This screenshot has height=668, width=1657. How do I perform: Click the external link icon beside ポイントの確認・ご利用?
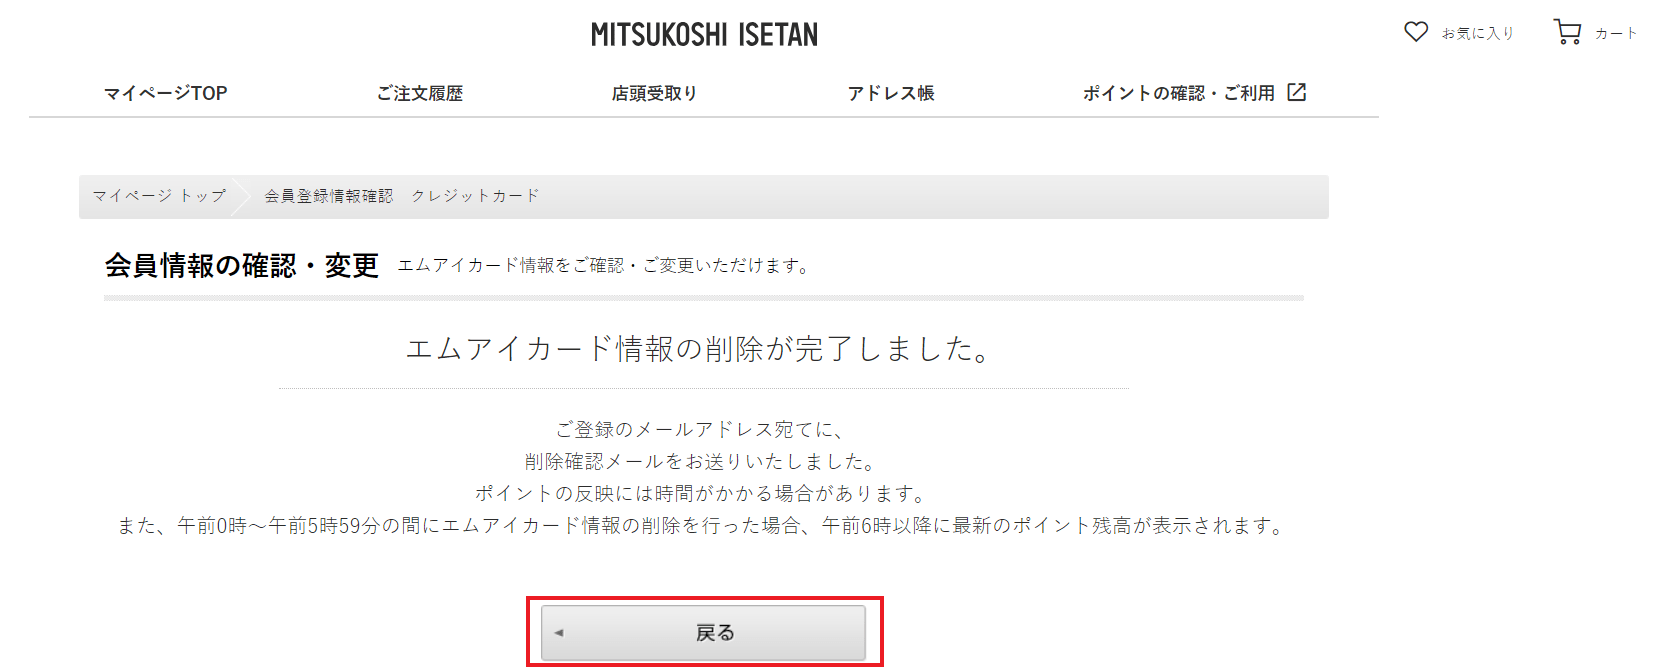(1297, 92)
